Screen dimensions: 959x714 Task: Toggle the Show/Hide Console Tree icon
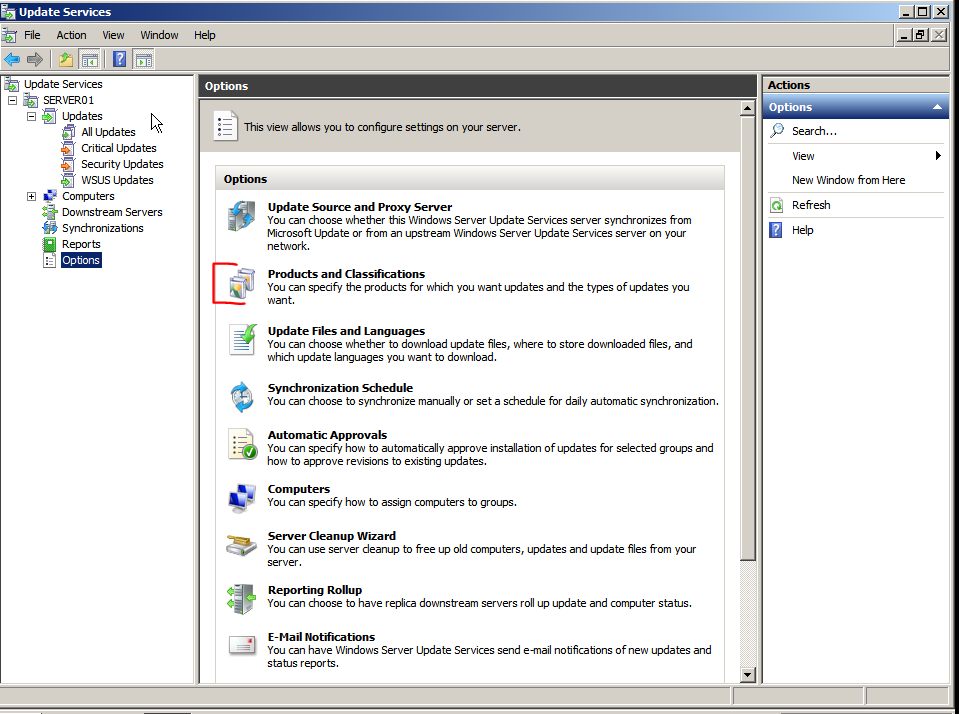[89, 59]
